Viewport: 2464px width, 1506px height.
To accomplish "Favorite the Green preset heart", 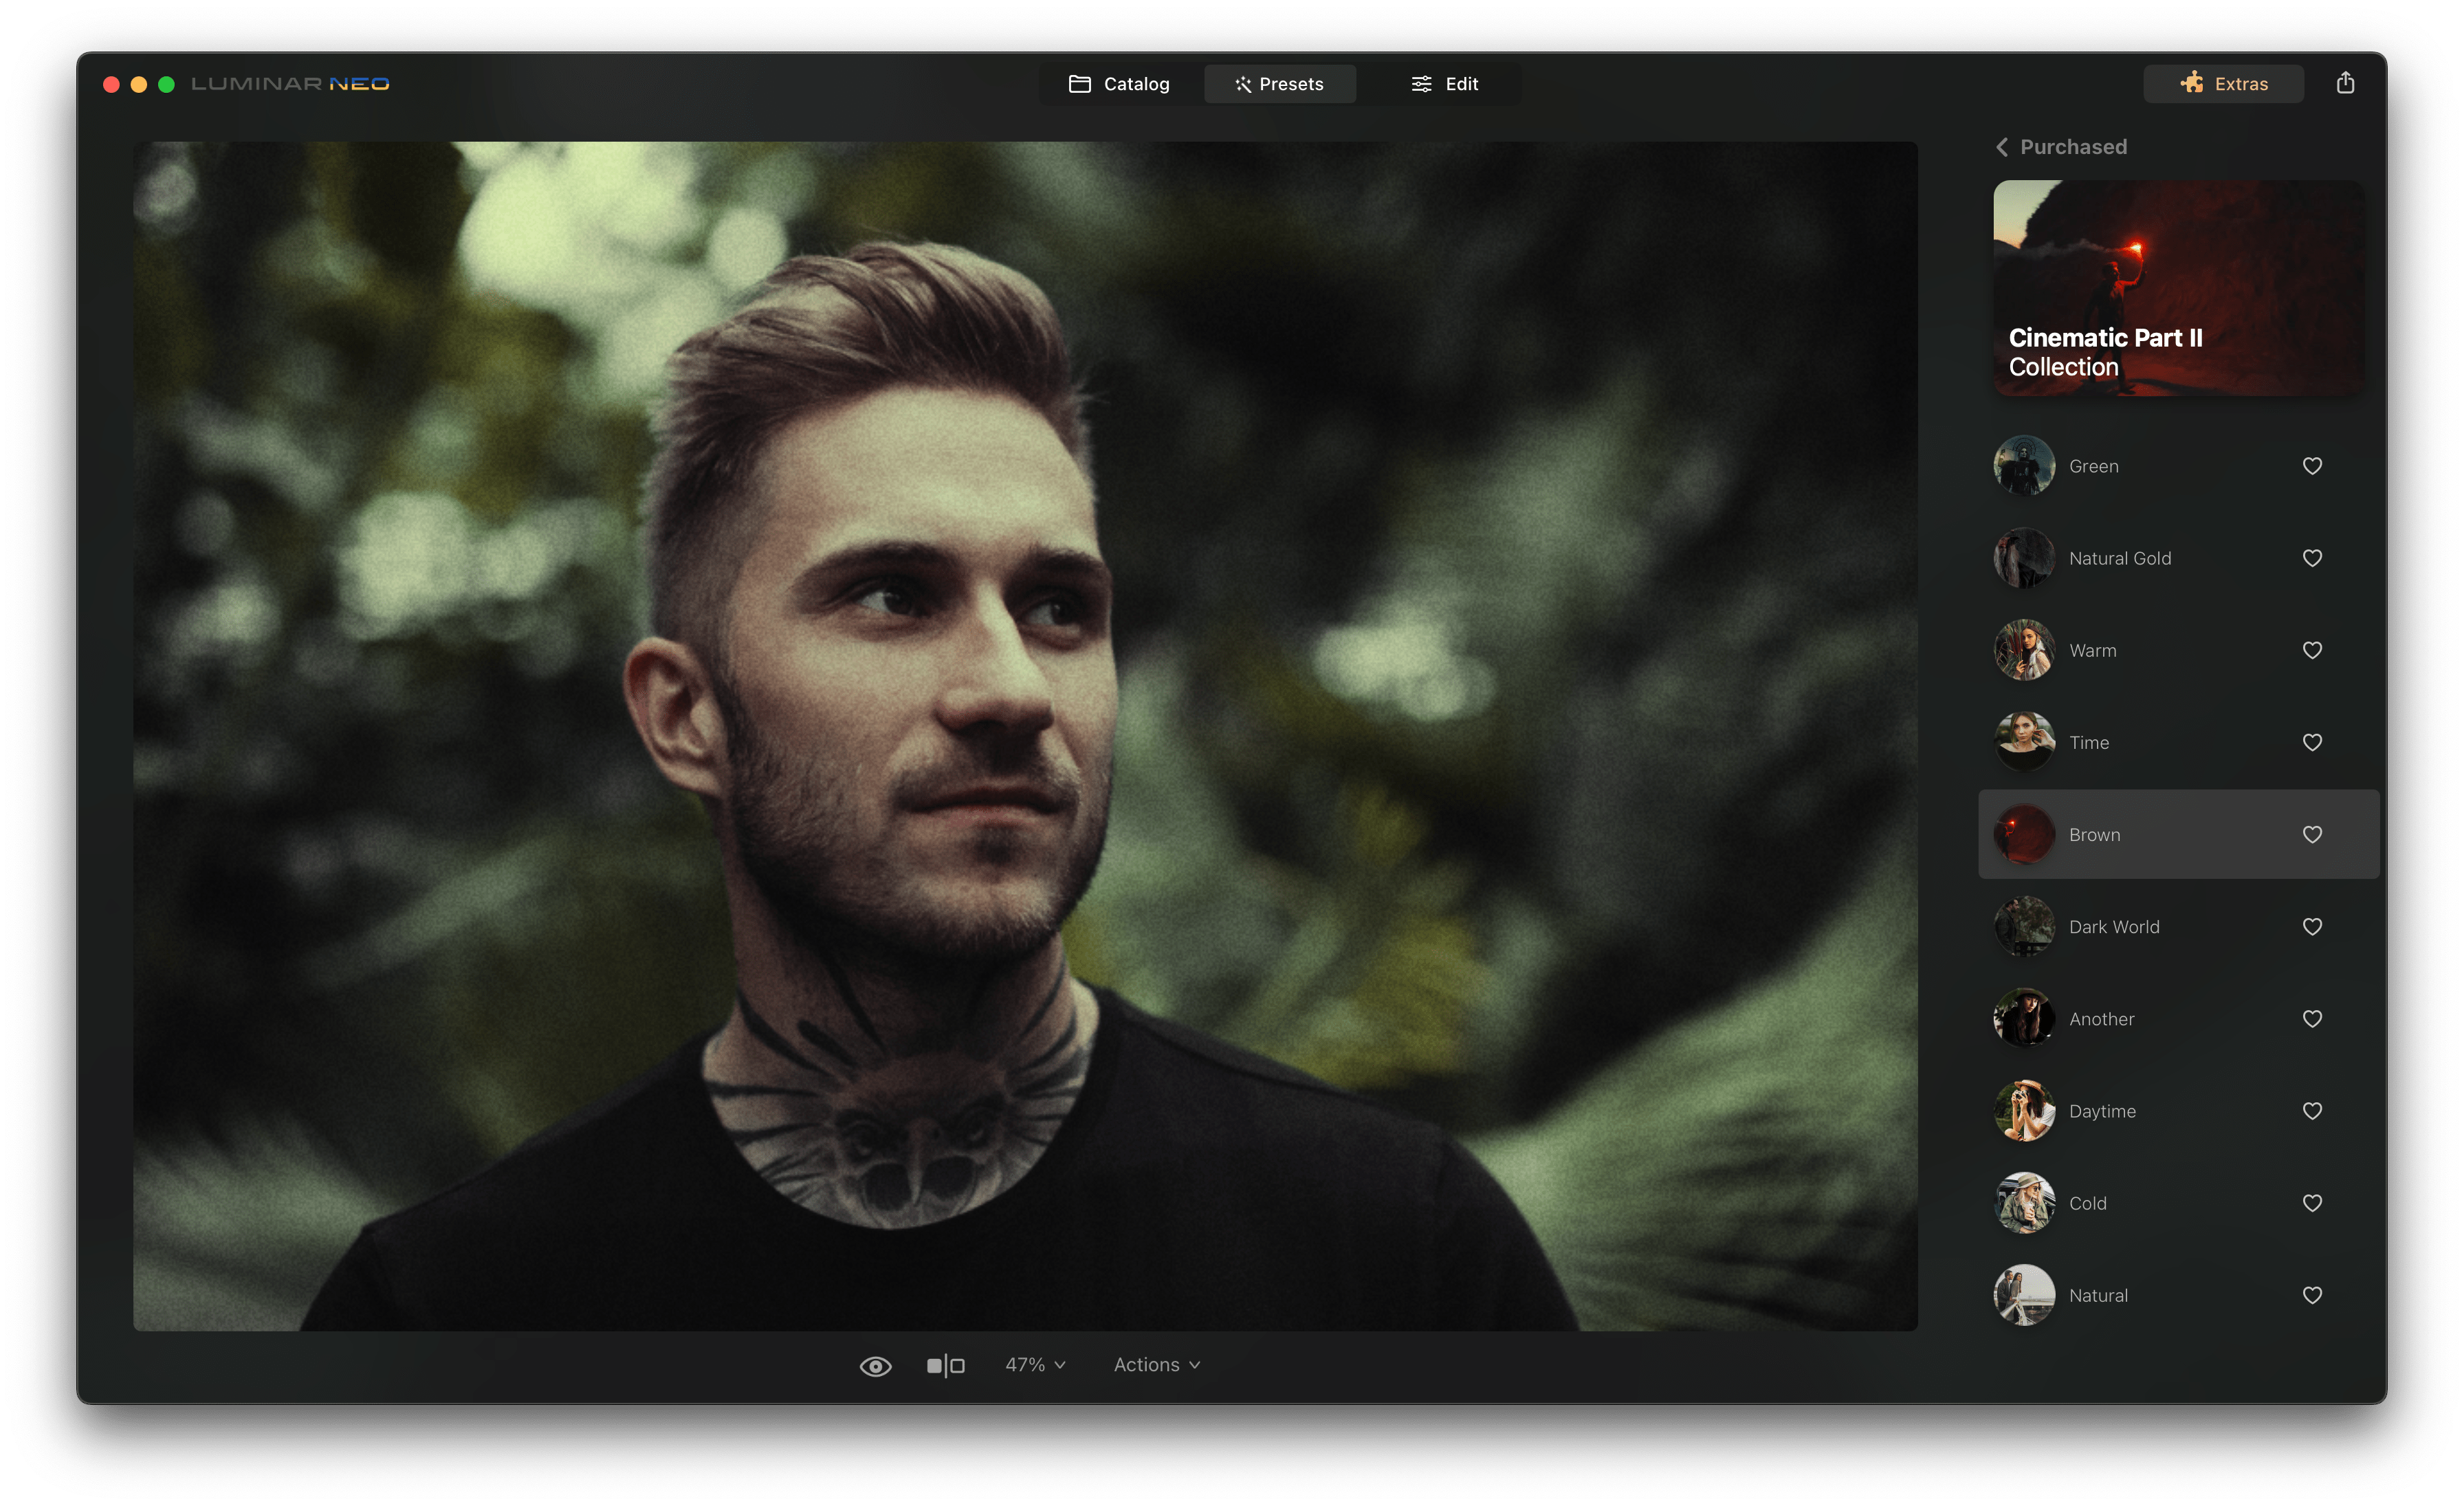I will [2312, 466].
